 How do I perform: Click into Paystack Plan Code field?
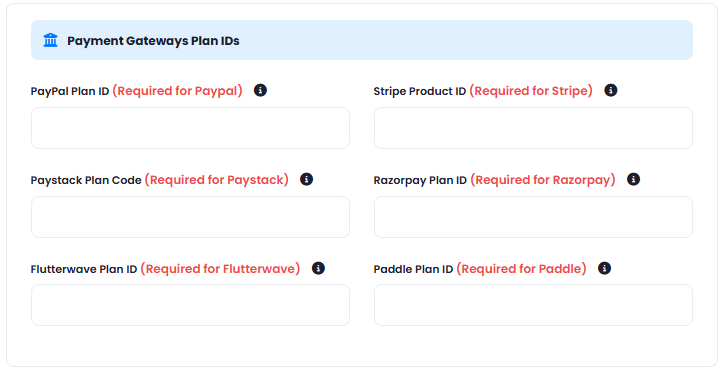[x=190, y=217]
